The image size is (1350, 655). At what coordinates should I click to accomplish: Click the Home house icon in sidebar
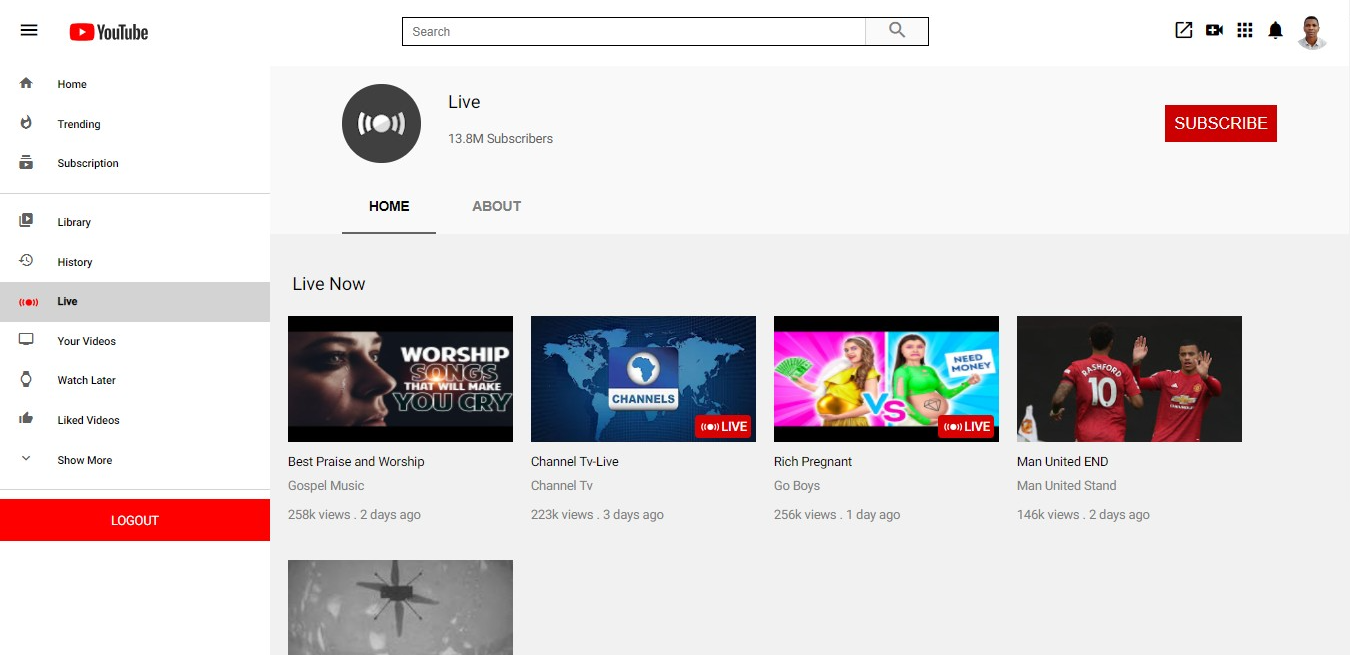pyautogui.click(x=26, y=83)
